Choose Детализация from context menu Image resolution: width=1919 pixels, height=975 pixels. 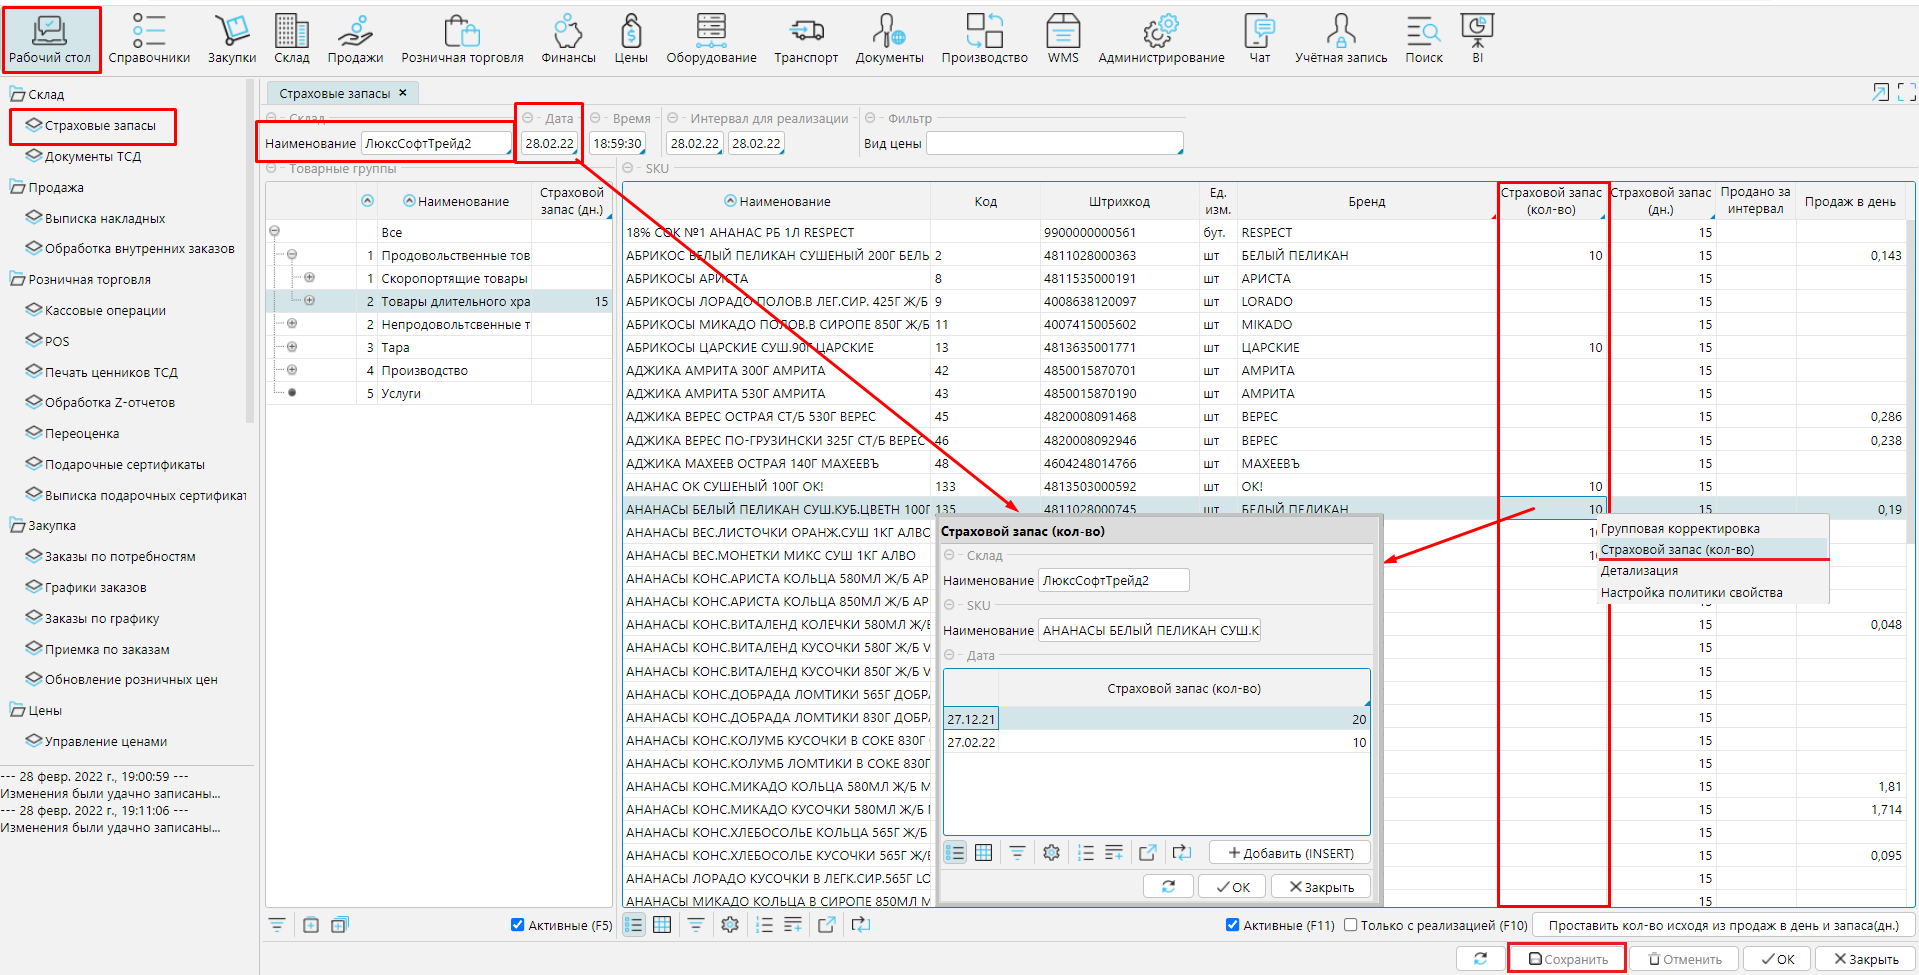(1639, 571)
